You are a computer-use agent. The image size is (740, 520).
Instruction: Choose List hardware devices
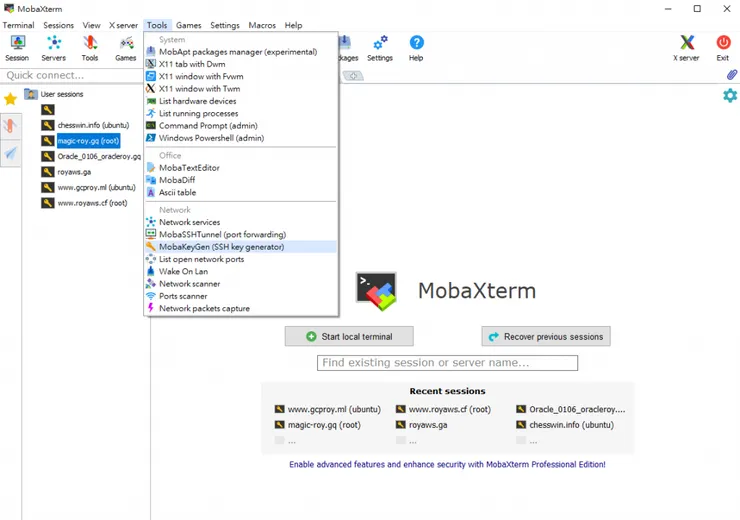(241, 101)
